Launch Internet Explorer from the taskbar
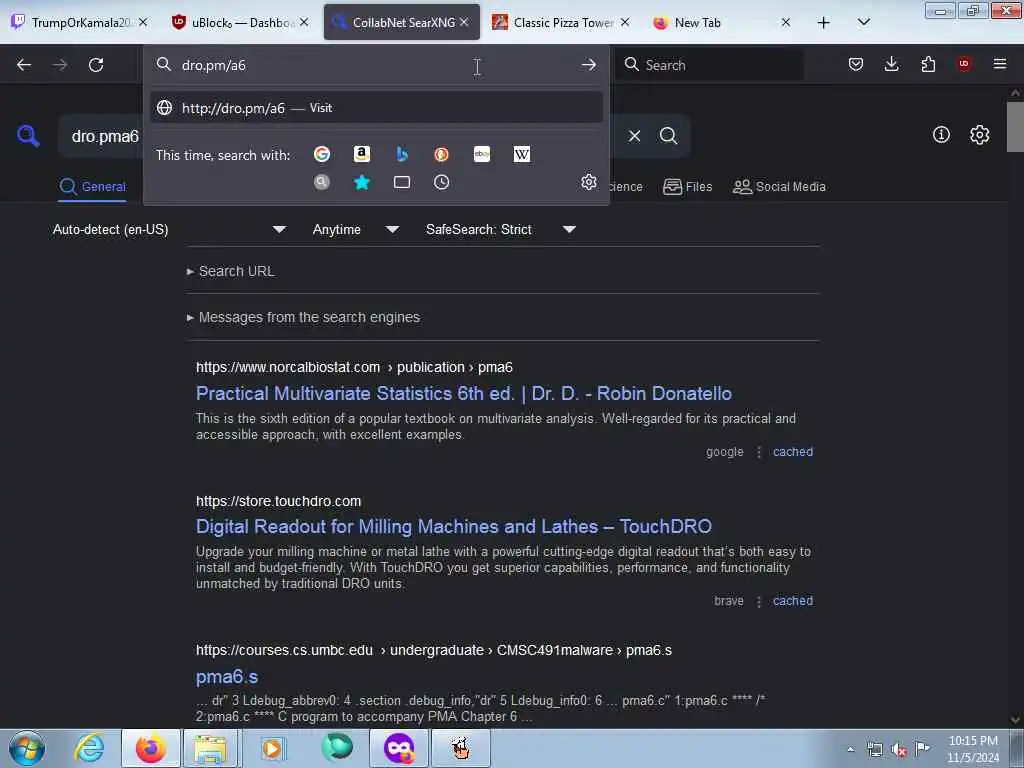 (89, 748)
